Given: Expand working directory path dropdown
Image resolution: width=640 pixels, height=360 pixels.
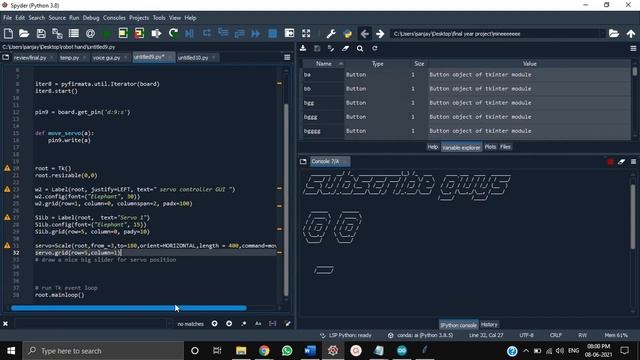Looking at the screenshot, I should pos(602,34).
